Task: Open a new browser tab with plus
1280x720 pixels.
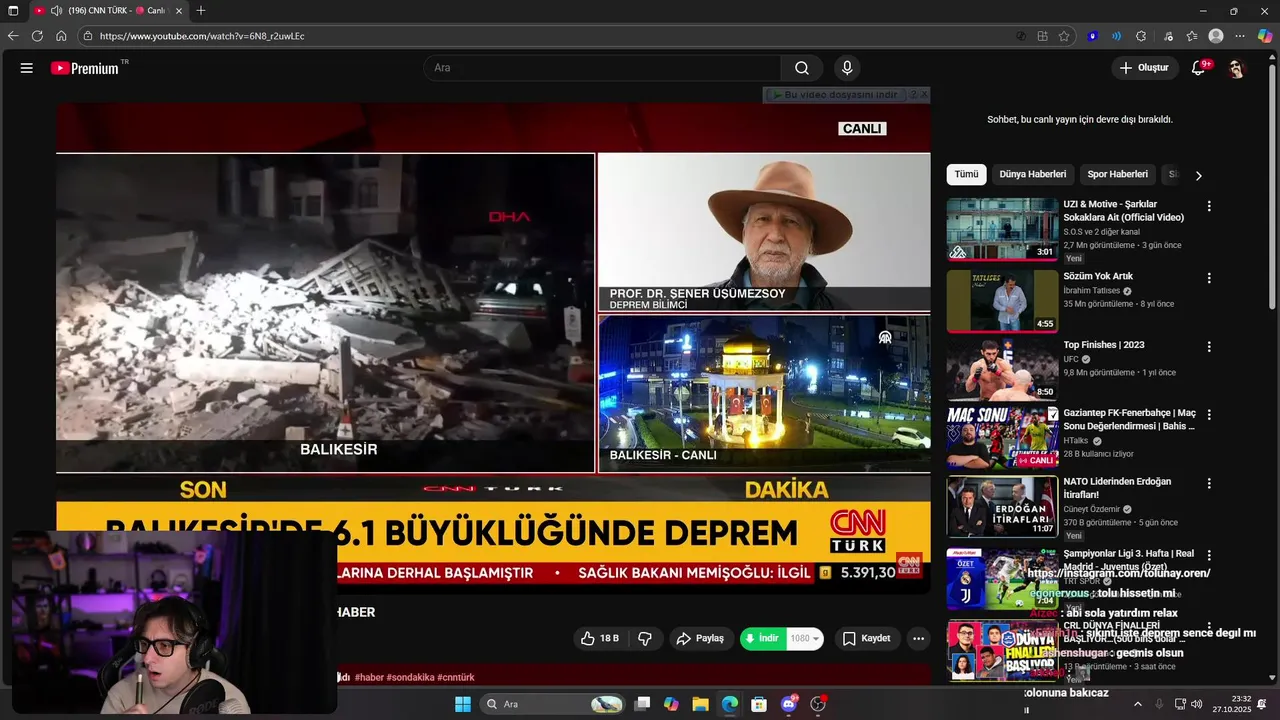Action: (200, 10)
